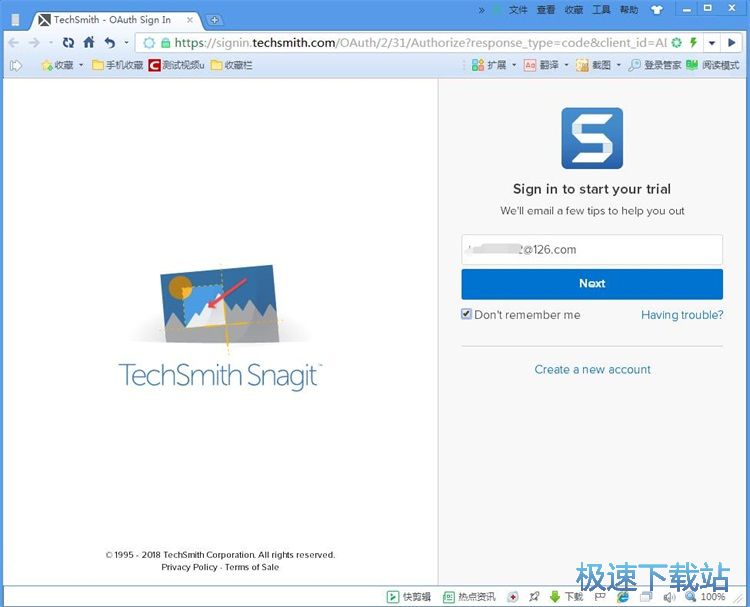Open 快剪辑 in status bar

409,596
